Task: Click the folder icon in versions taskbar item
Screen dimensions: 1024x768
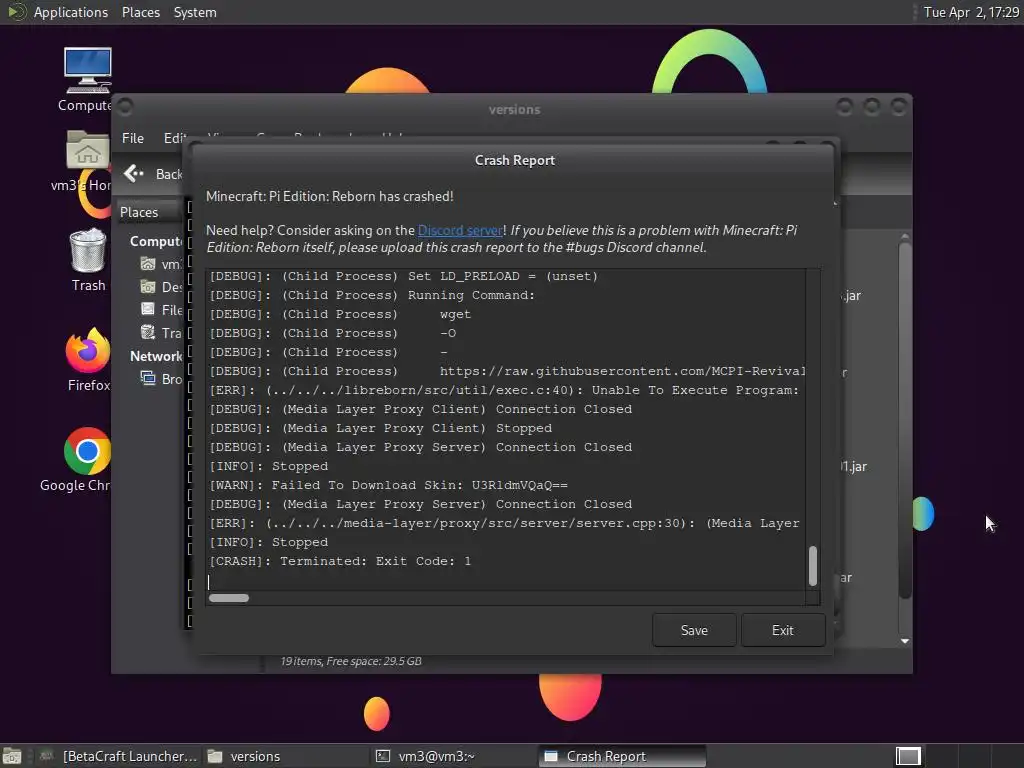Action: click(215, 756)
